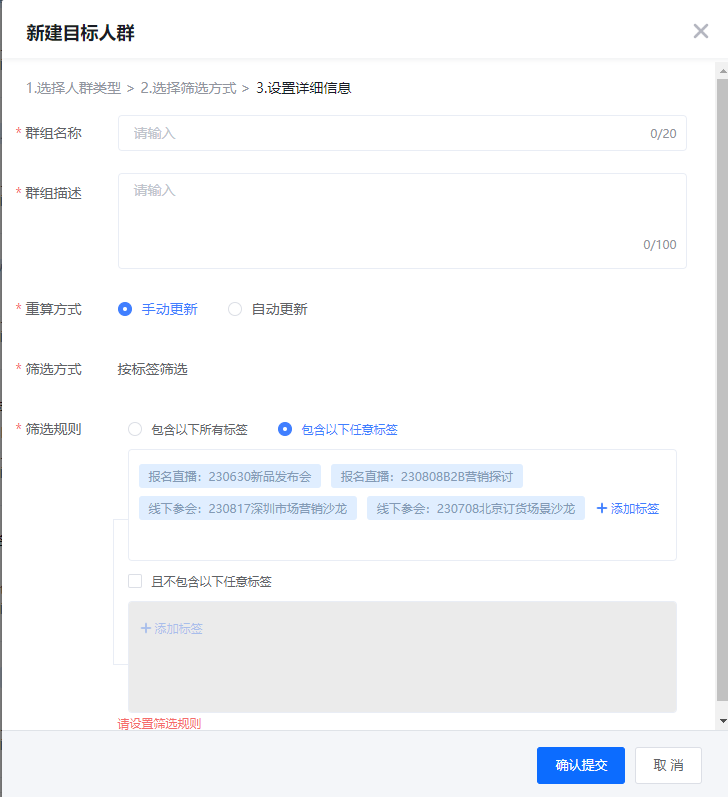Choose 包含以下任意标签 rule option
The height and width of the screenshot is (797, 728).
(x=285, y=429)
